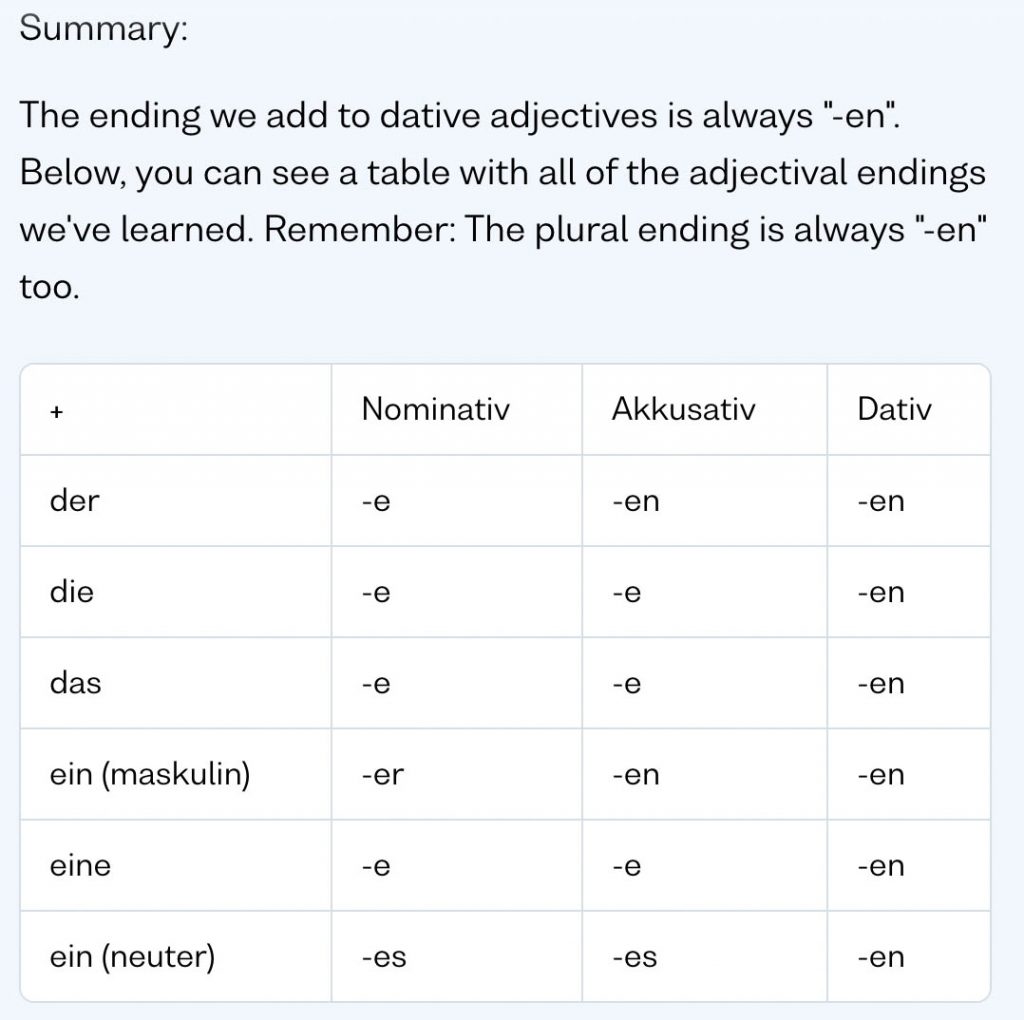The image size is (1024, 1020).
Task: Click the 'die' row label
Action: (72, 592)
